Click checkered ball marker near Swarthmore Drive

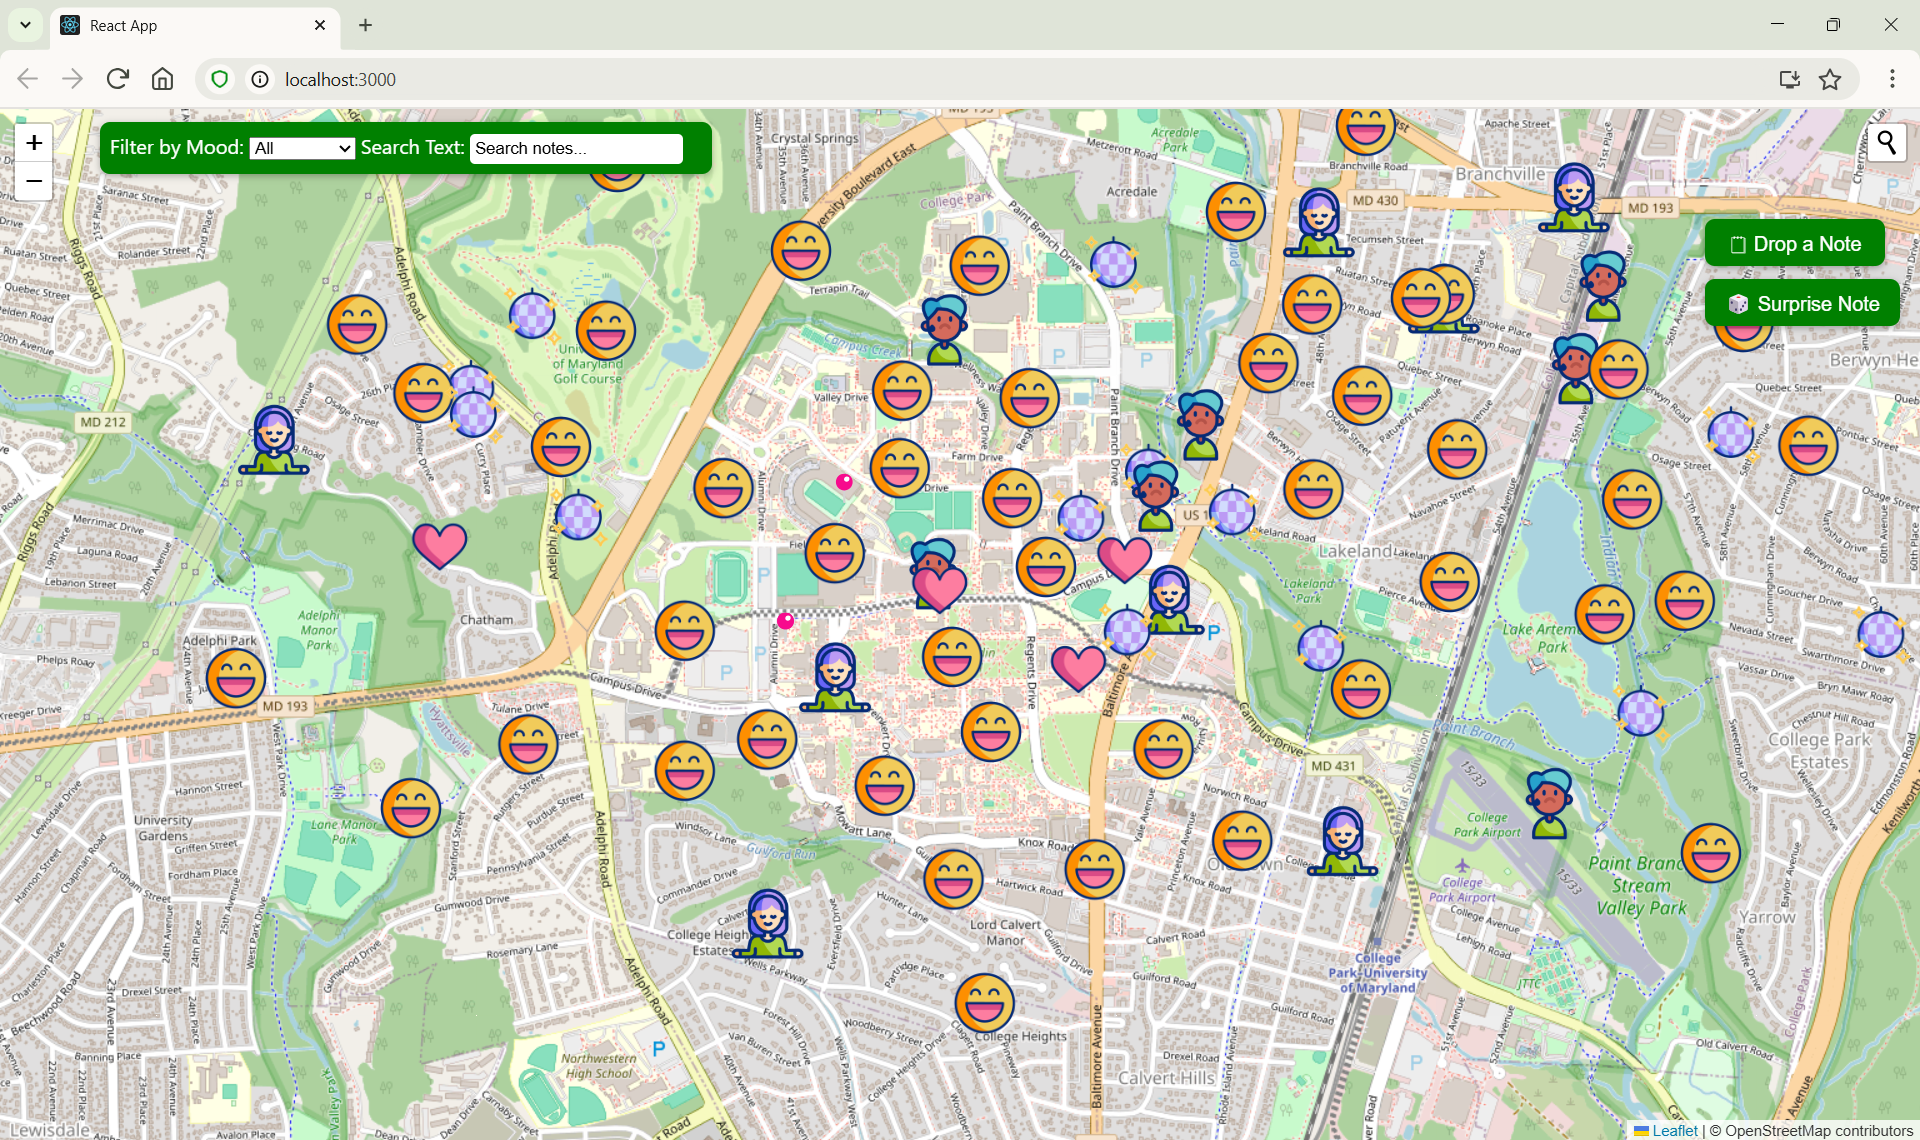tap(1879, 634)
